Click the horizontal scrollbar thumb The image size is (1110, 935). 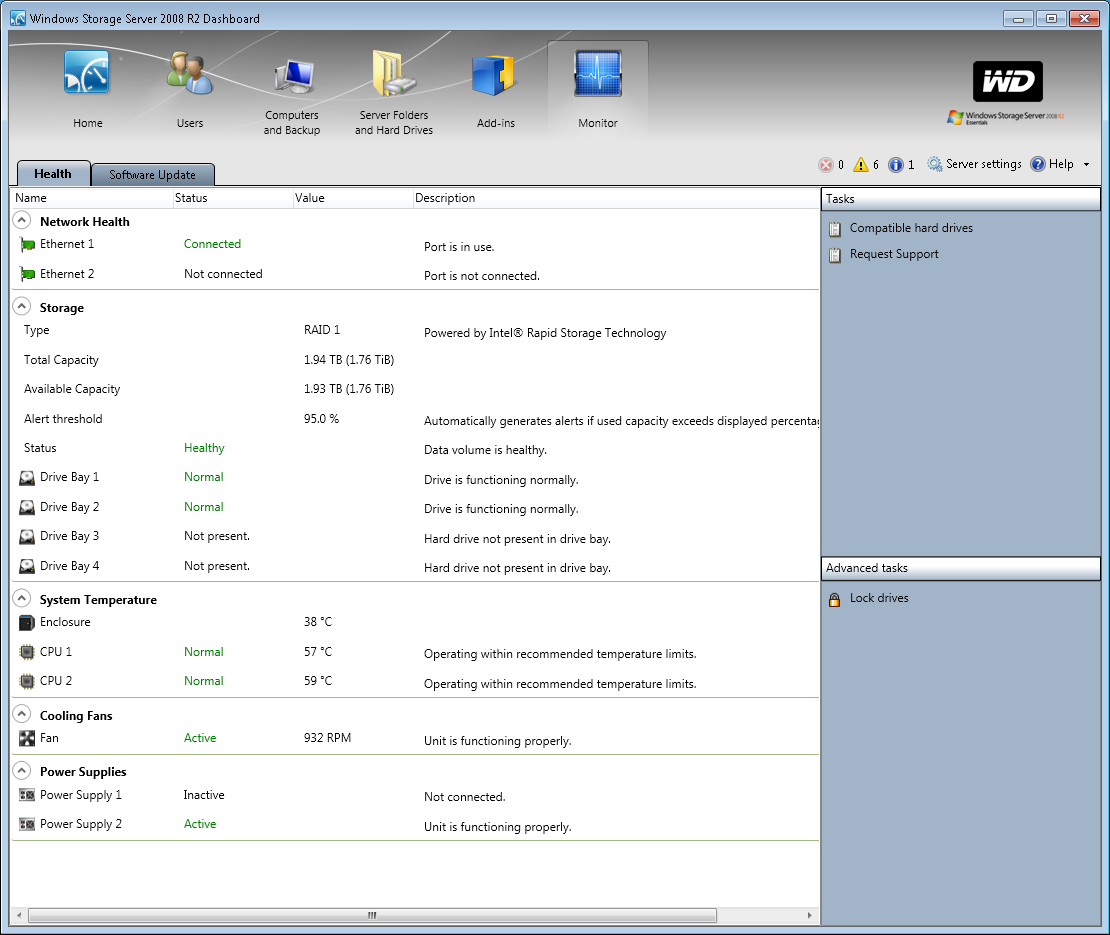coord(372,915)
